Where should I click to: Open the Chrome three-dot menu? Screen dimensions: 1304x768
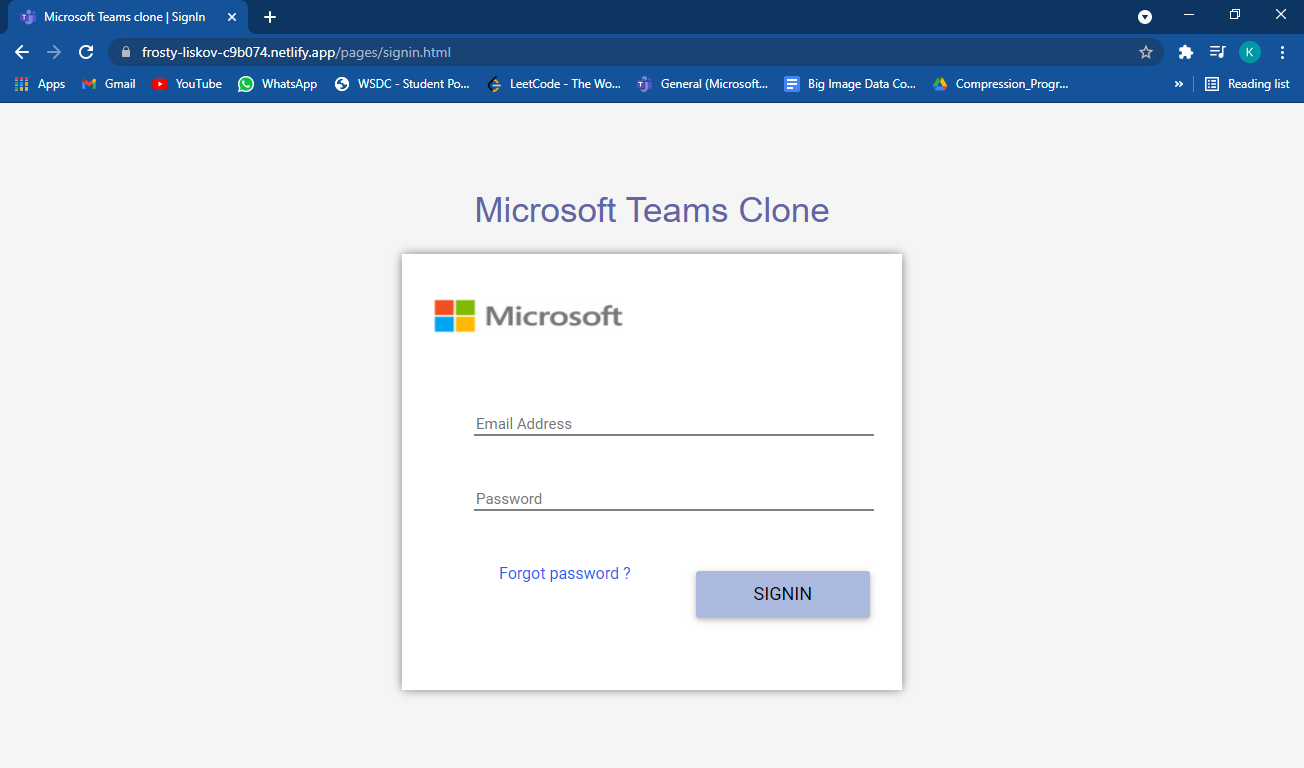1283,51
